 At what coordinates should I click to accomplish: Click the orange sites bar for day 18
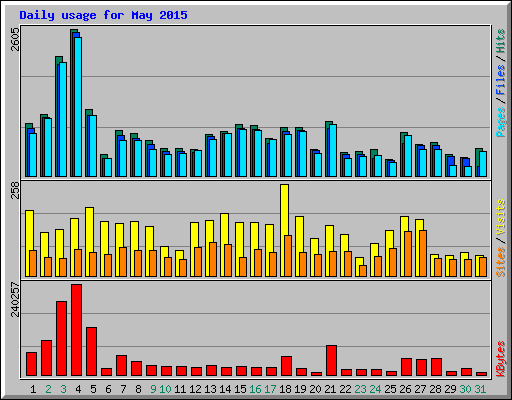coord(288,256)
